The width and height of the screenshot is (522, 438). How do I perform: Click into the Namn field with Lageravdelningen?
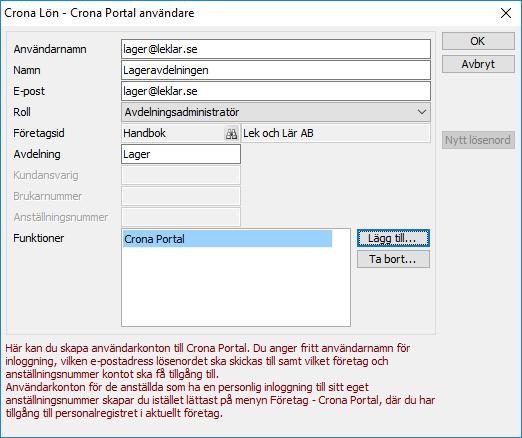pyautogui.click(x=276, y=70)
